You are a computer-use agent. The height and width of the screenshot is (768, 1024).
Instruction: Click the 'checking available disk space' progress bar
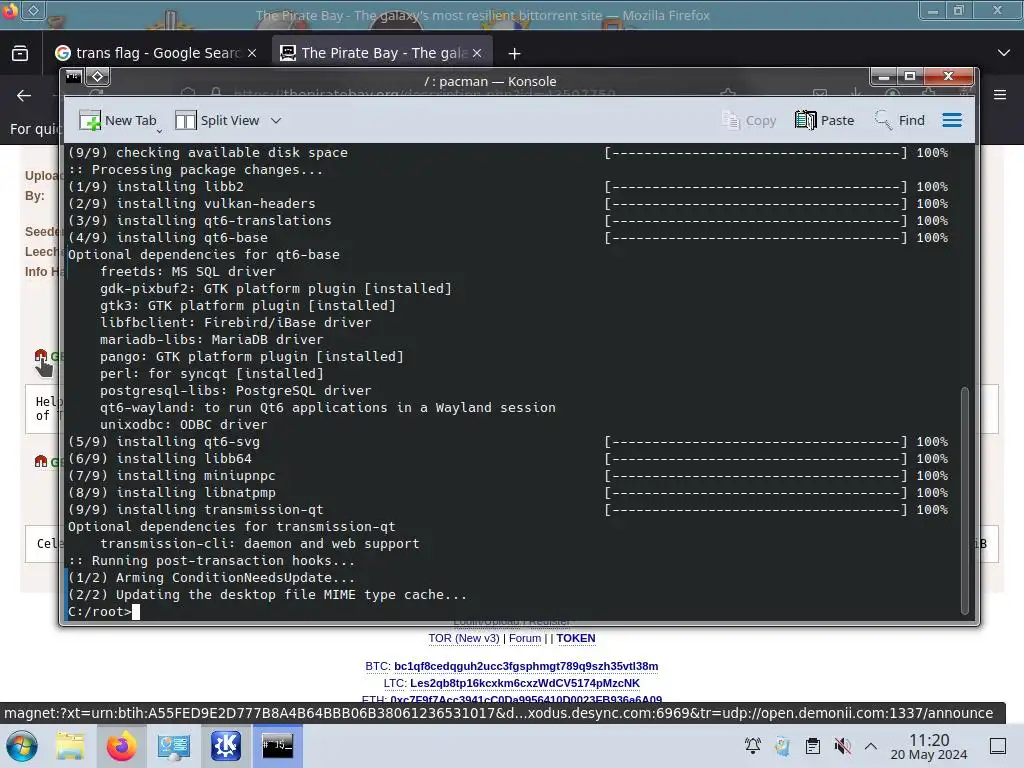pyautogui.click(x=756, y=153)
